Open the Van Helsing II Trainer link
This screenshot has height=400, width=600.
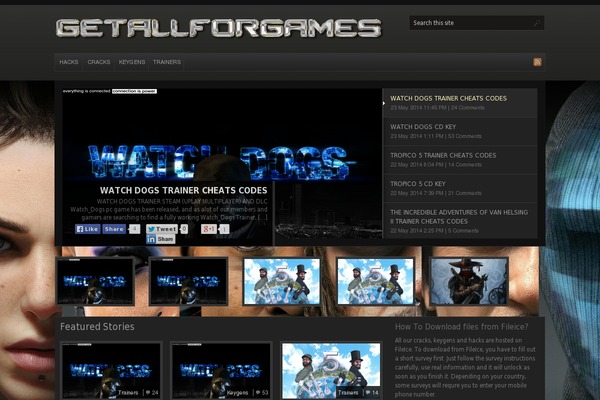(x=456, y=216)
